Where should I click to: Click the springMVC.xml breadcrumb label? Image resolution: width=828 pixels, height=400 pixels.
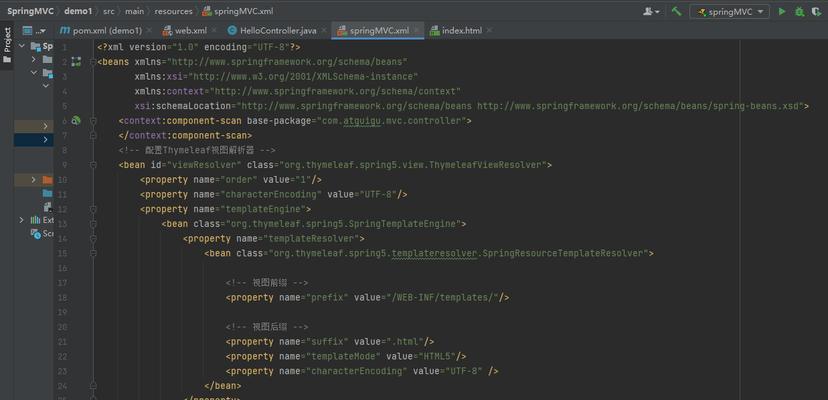click(244, 11)
